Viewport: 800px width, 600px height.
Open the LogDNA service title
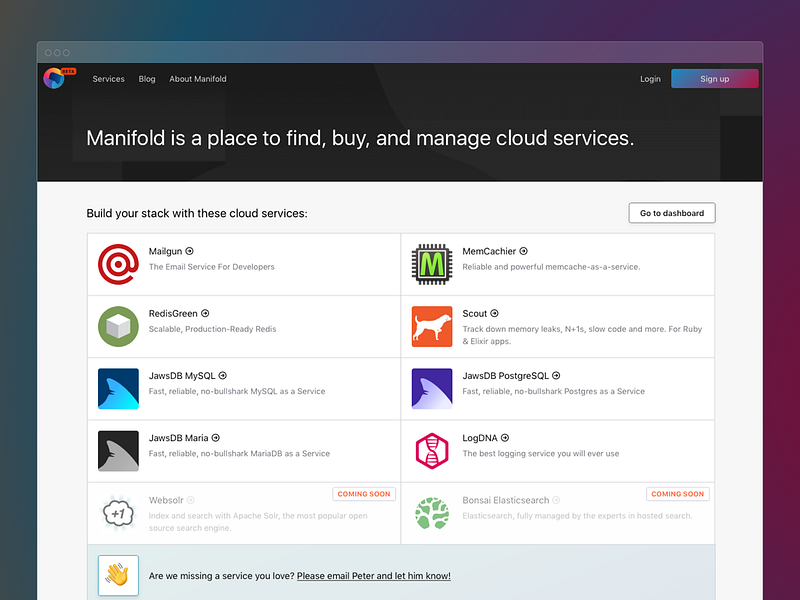pos(480,438)
